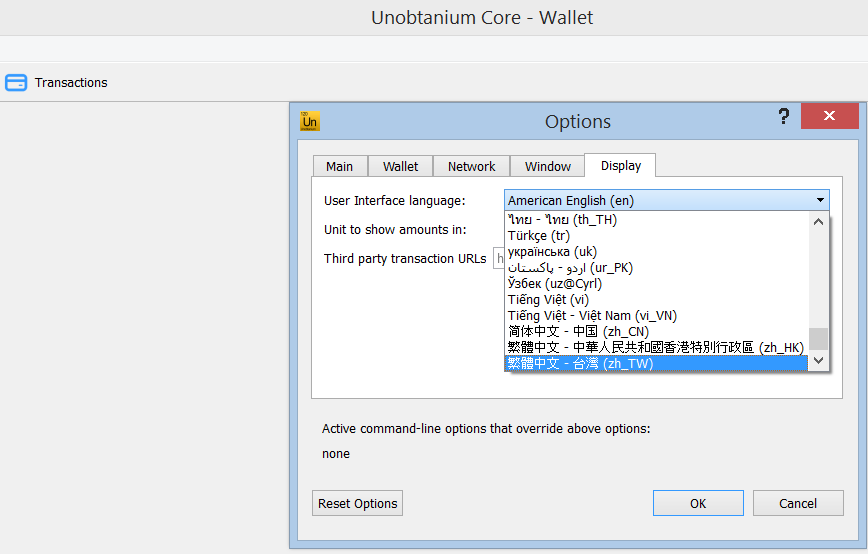
Task: Click the Unobtanium logo in Options title bar
Action: click(310, 121)
